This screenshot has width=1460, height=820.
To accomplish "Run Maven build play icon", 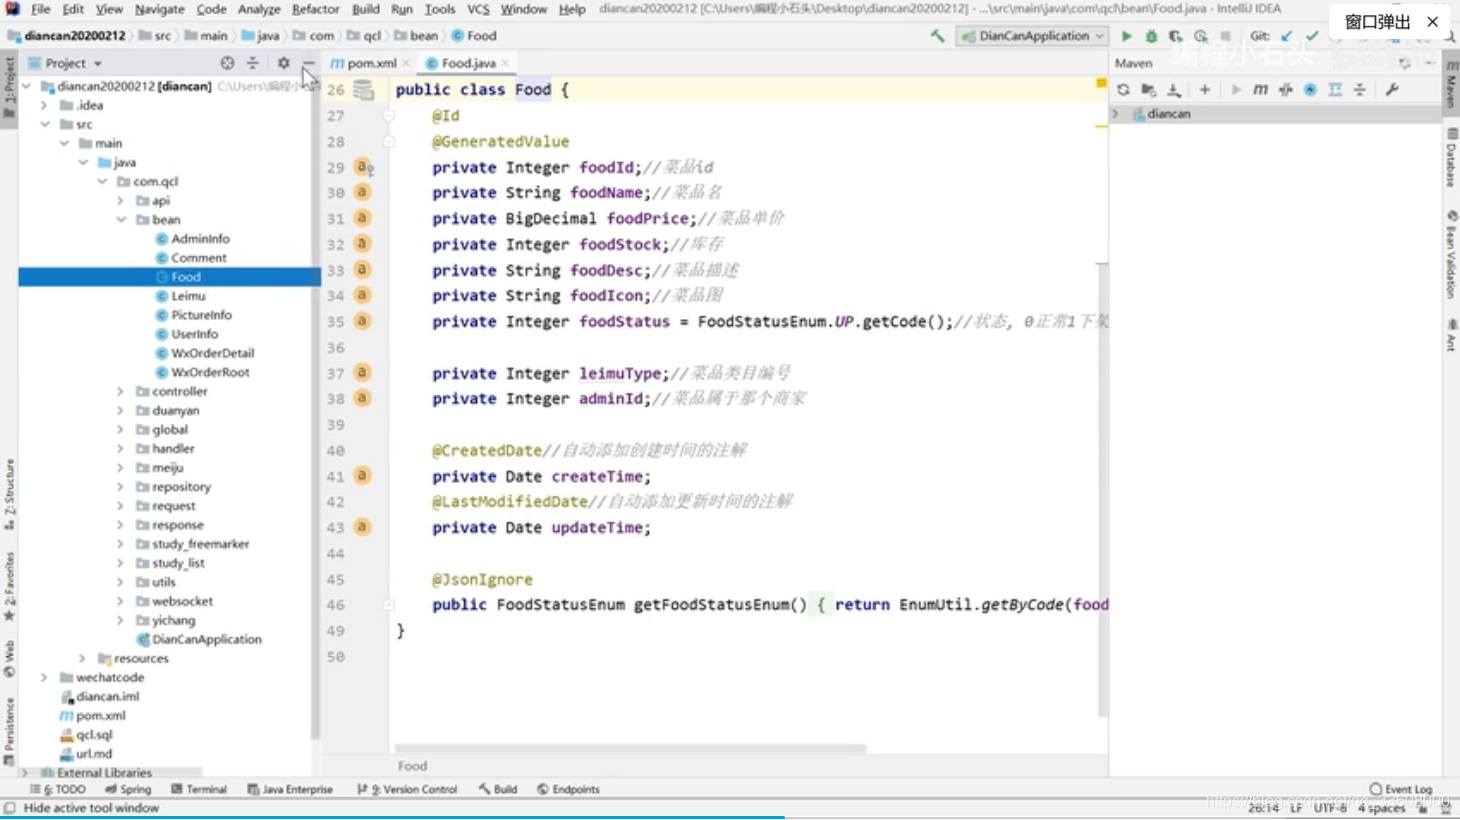I will [x=1236, y=90].
